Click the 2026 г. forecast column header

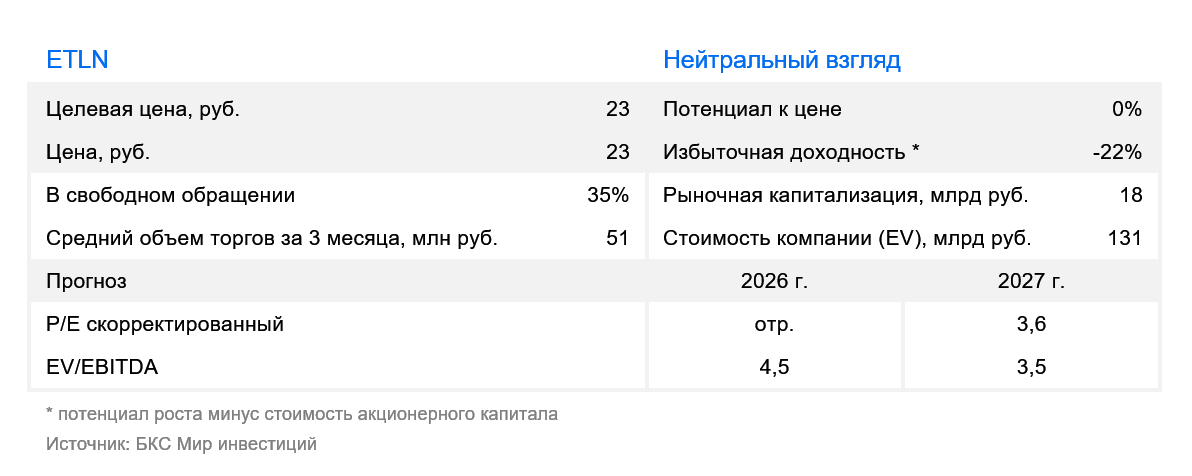(x=775, y=281)
